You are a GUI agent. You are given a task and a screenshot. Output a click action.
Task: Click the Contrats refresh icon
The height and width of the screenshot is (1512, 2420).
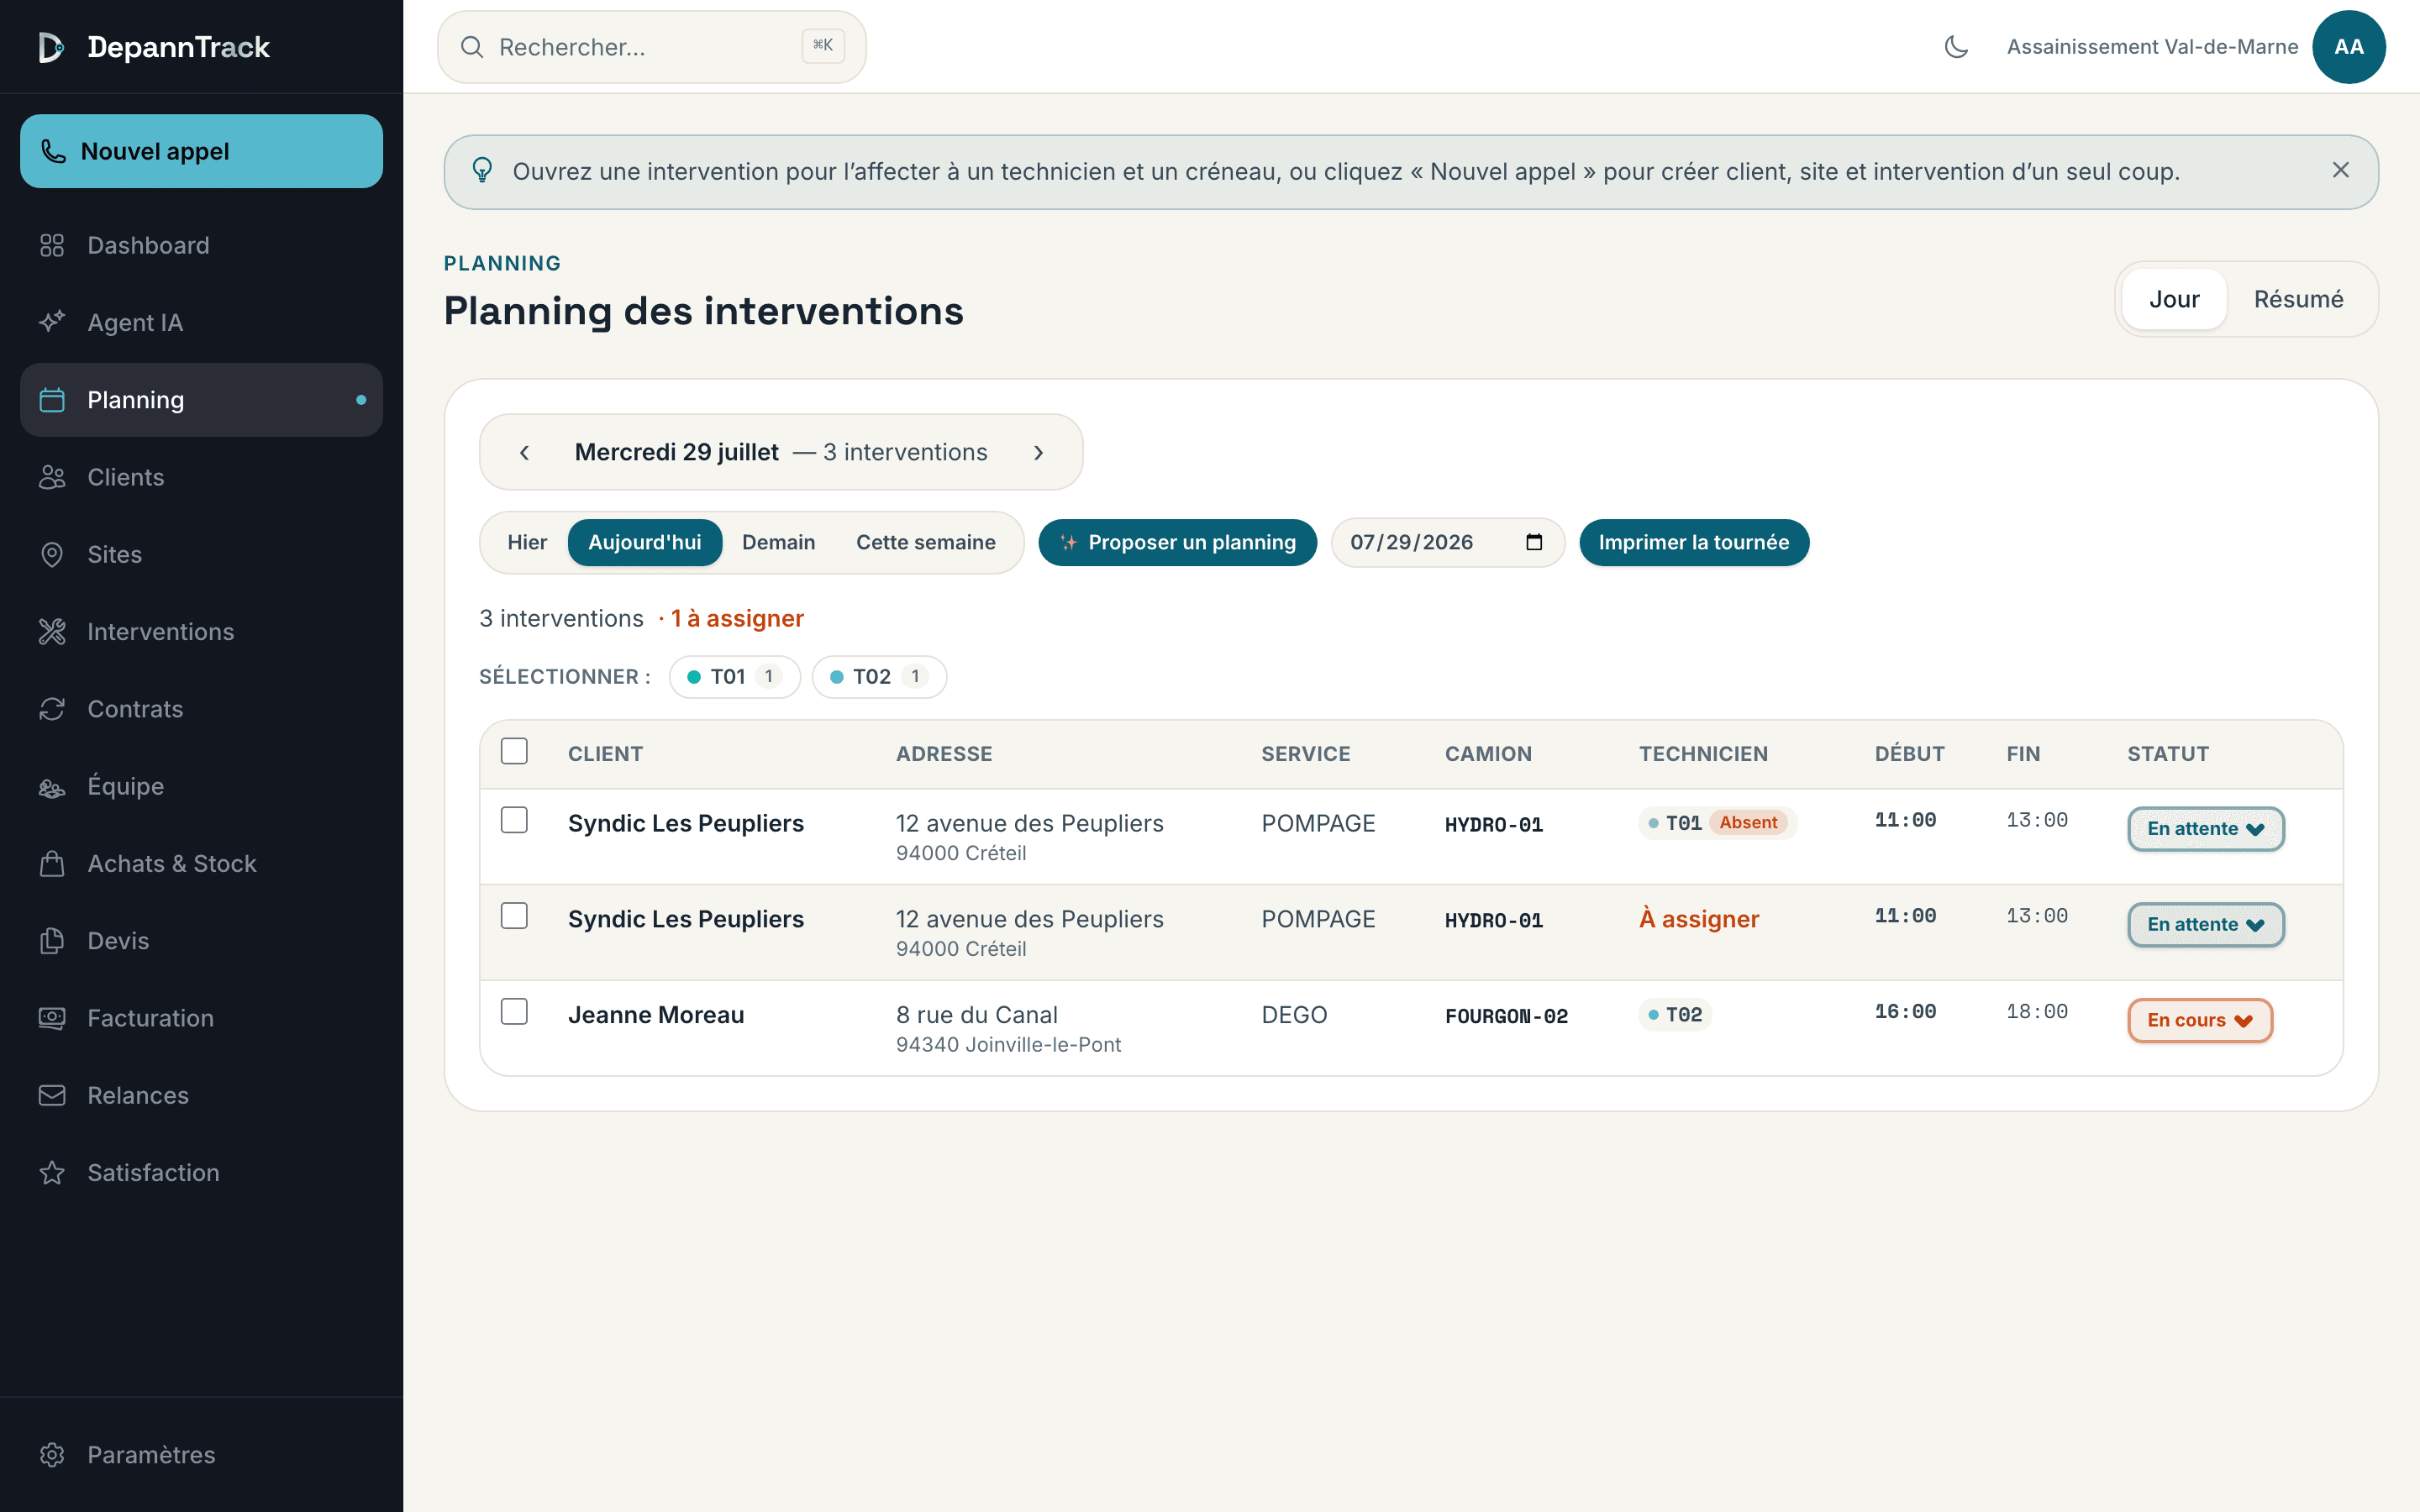(x=52, y=709)
